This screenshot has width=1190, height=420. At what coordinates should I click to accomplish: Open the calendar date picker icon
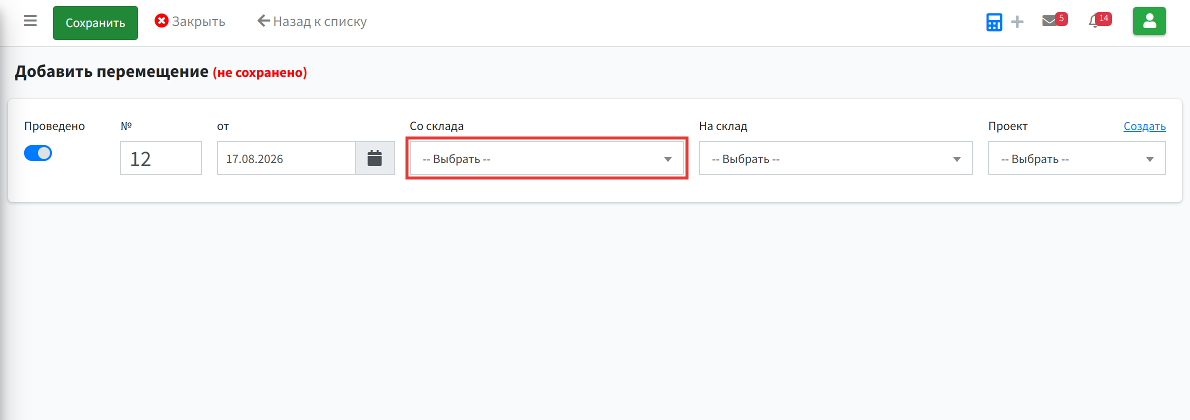375,159
